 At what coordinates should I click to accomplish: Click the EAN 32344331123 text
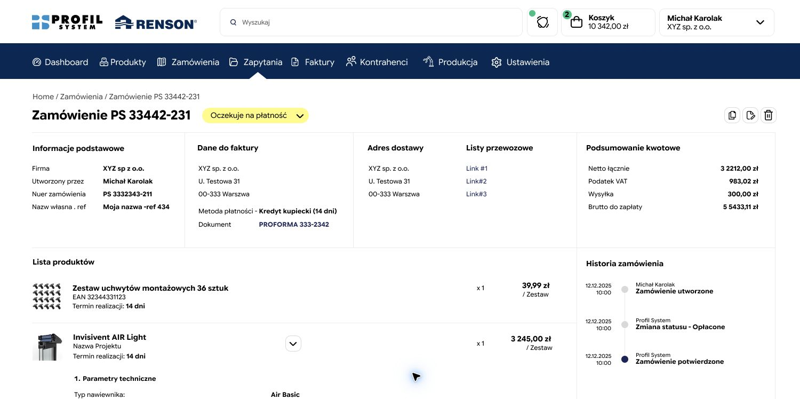[x=99, y=297]
